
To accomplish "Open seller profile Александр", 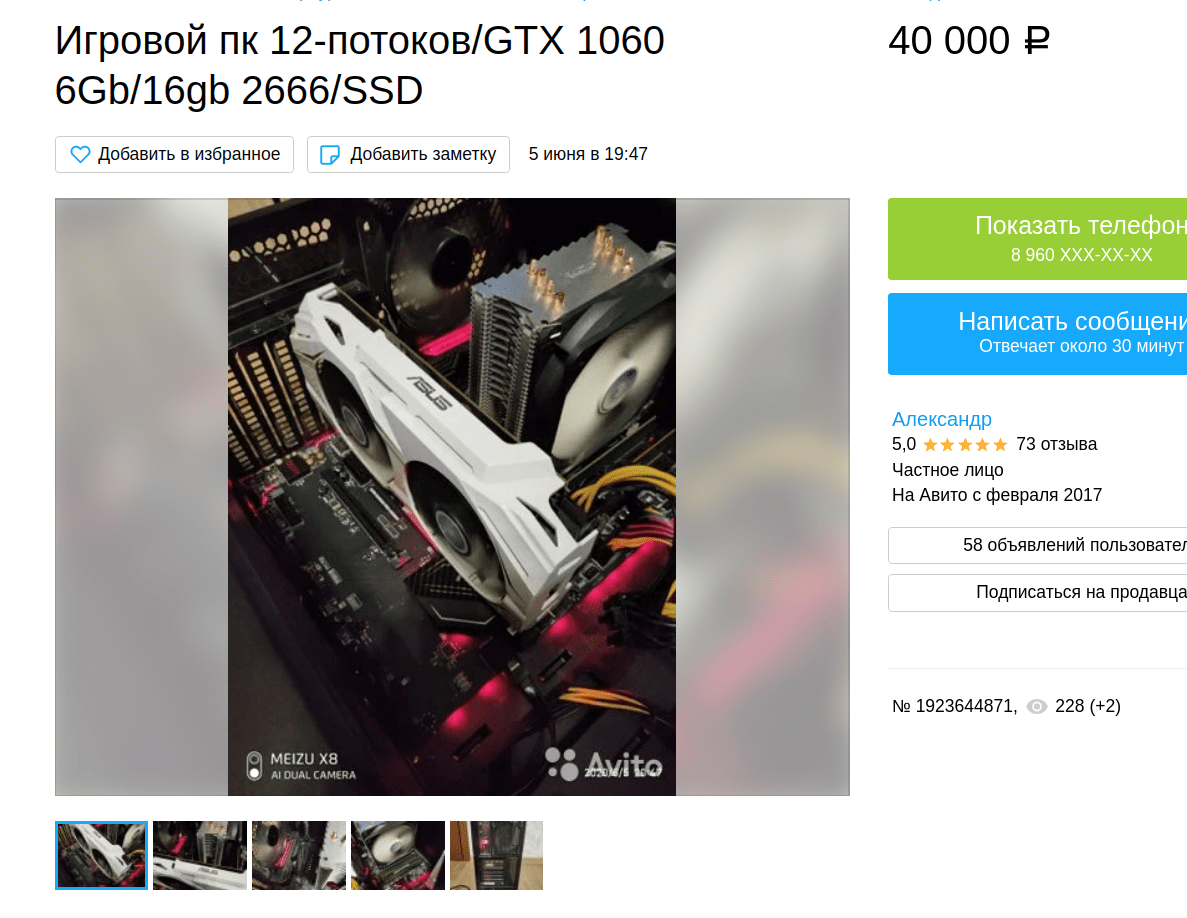I will tap(942, 419).
